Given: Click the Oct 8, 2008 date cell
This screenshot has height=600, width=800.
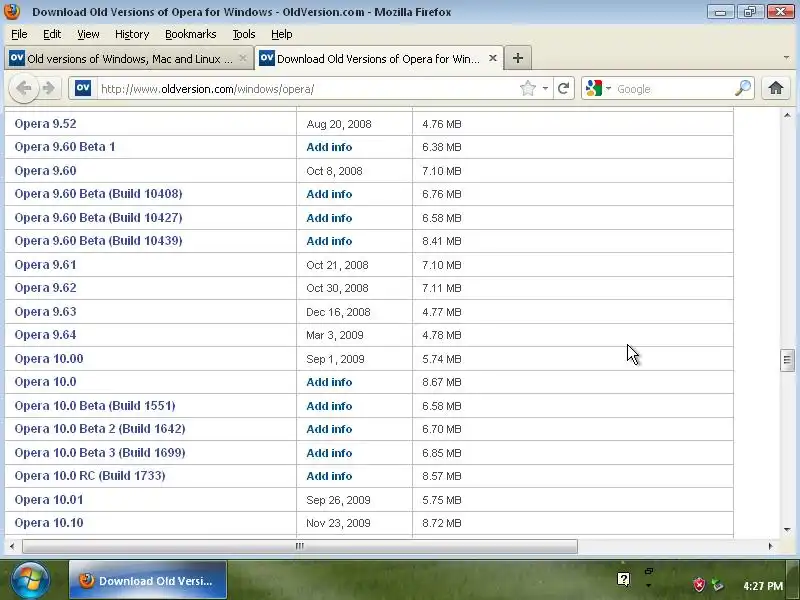Looking at the screenshot, I should click(x=334, y=171).
